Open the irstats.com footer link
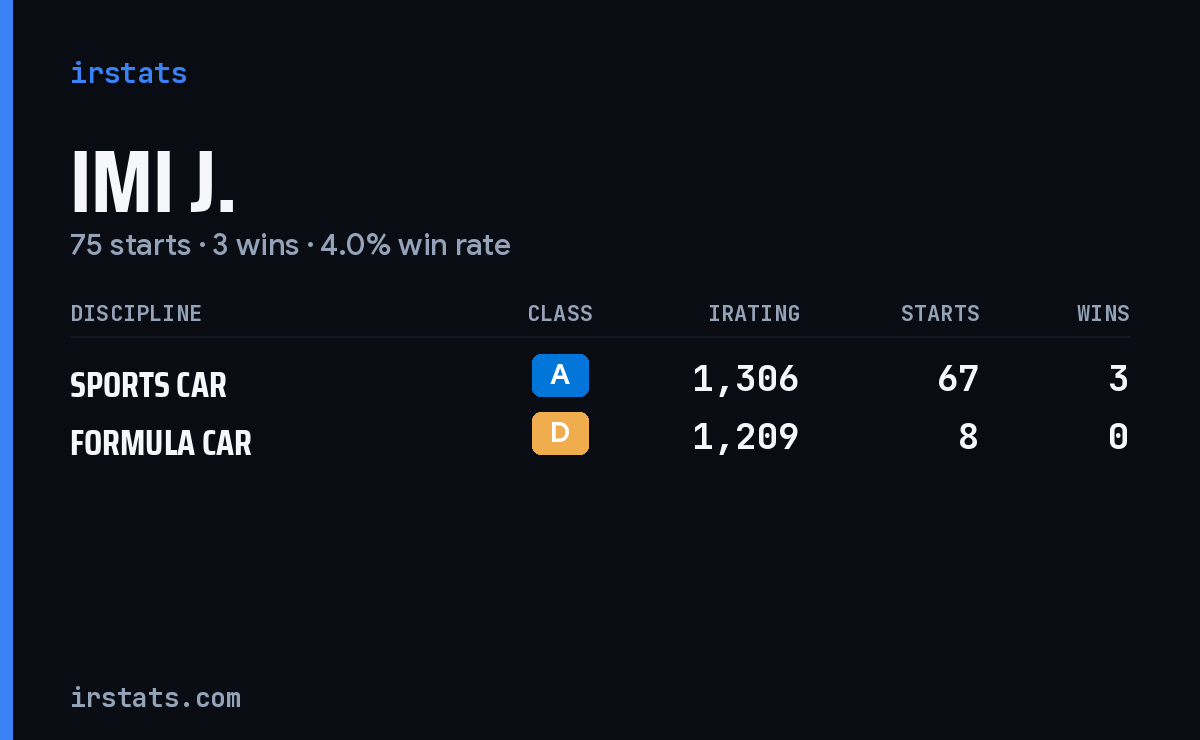The width and height of the screenshot is (1200, 740). tap(155, 697)
